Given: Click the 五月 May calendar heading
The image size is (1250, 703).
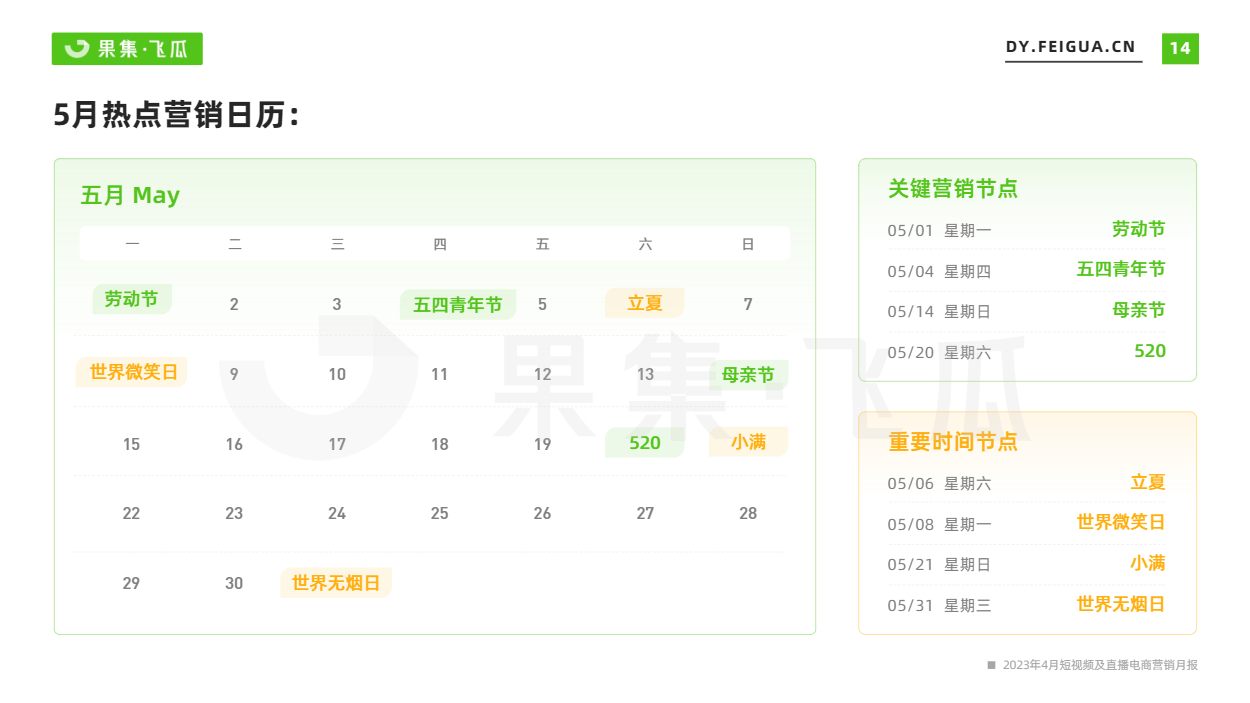Looking at the screenshot, I should coord(130,195).
